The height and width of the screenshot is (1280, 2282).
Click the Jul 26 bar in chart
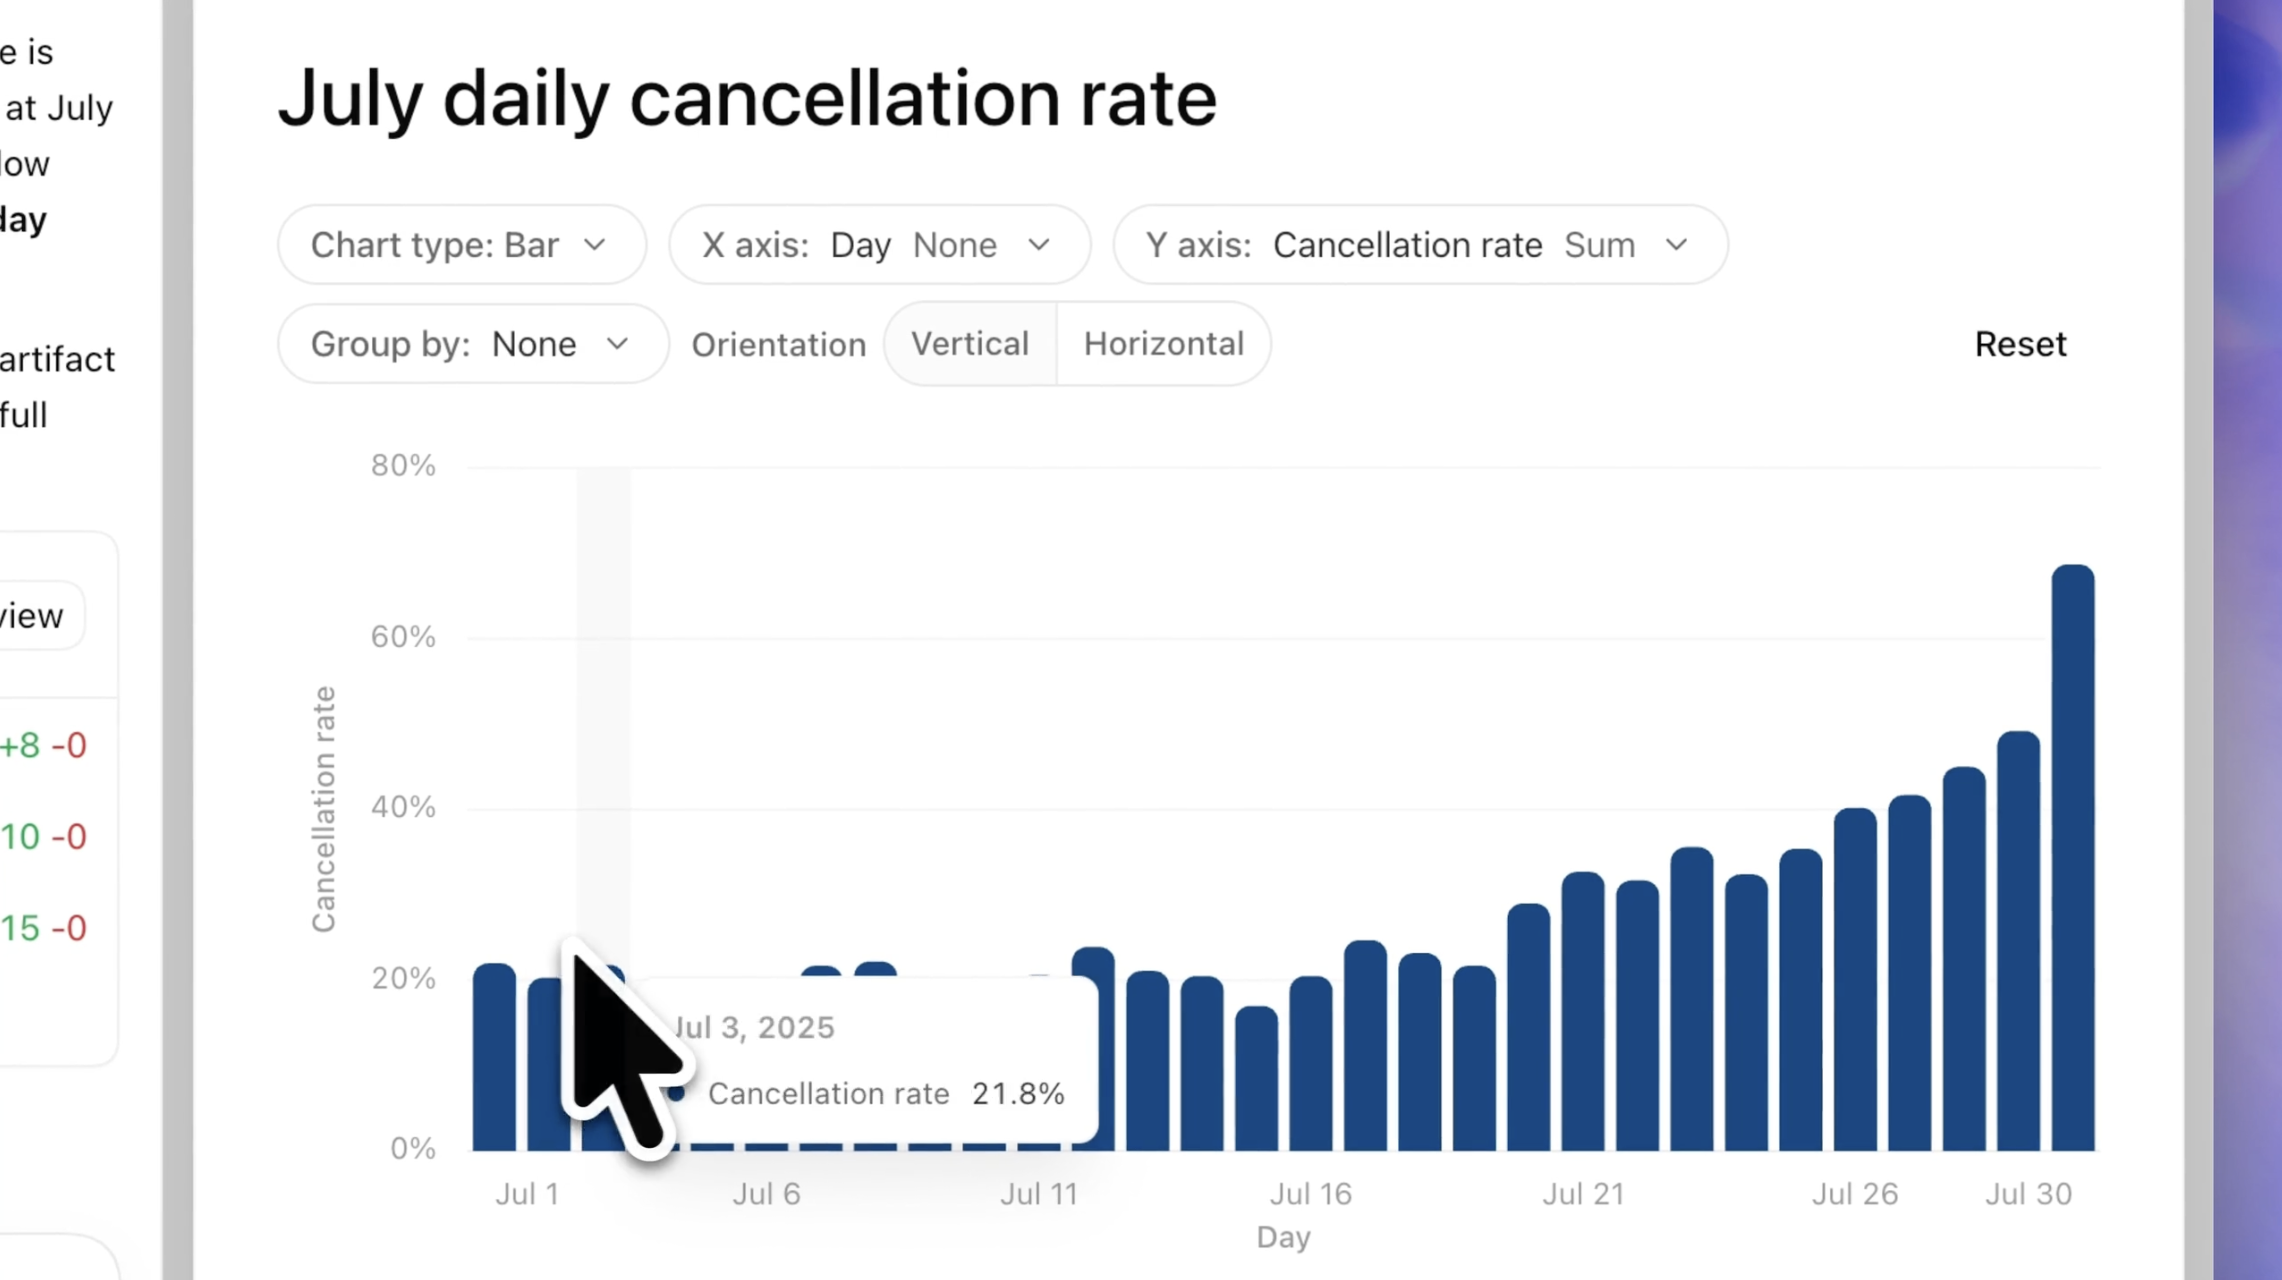[x=1855, y=980]
